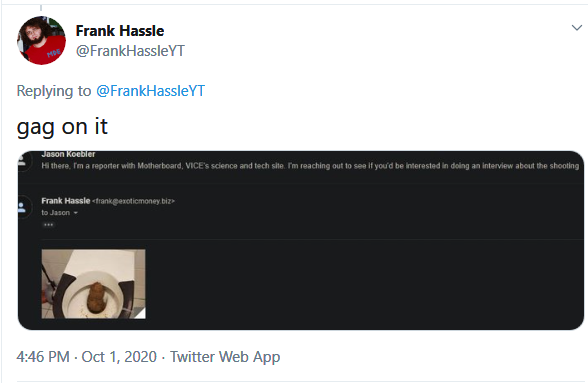The image size is (588, 383).
Task: Click Jason Koebler's contact avatar icon
Action: (x=22, y=161)
